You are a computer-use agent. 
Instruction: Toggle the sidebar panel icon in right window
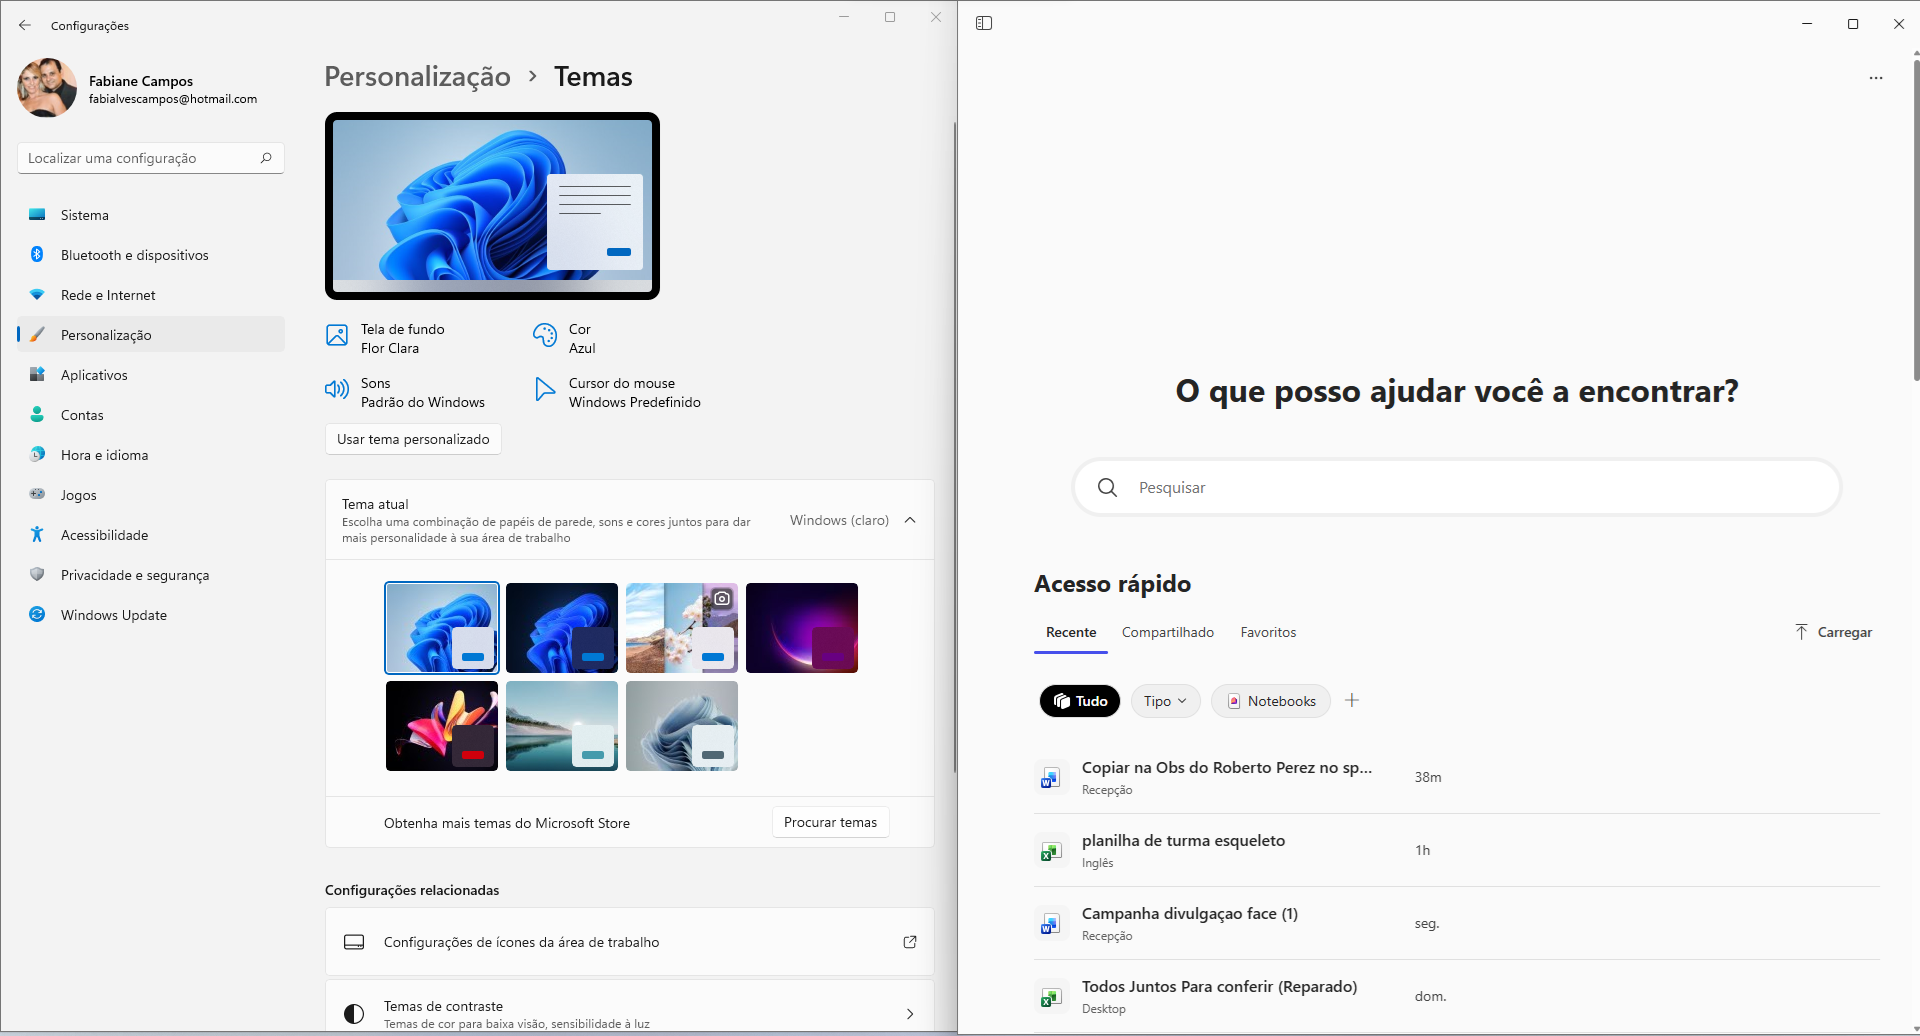(x=984, y=23)
